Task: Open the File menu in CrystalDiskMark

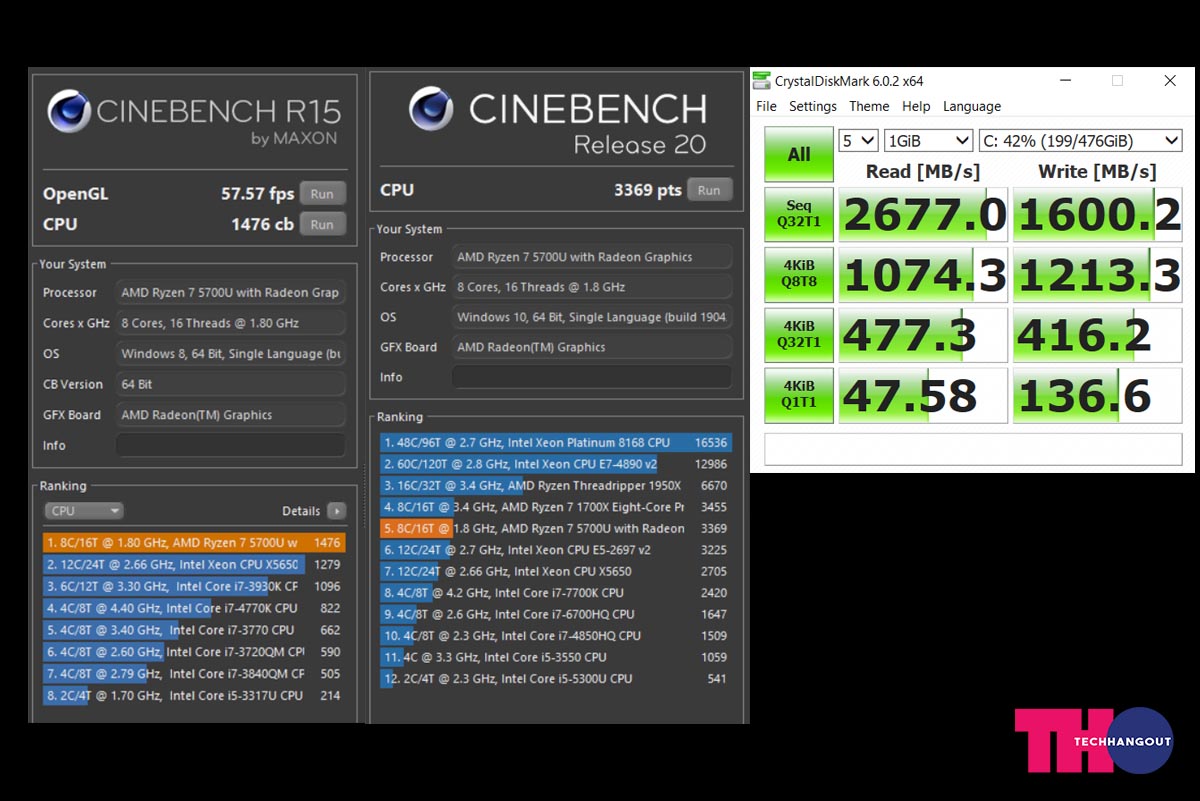Action: 766,106
